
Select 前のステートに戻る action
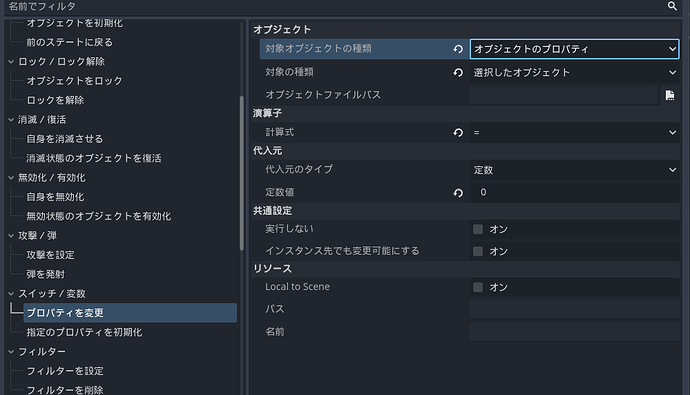click(x=70, y=42)
